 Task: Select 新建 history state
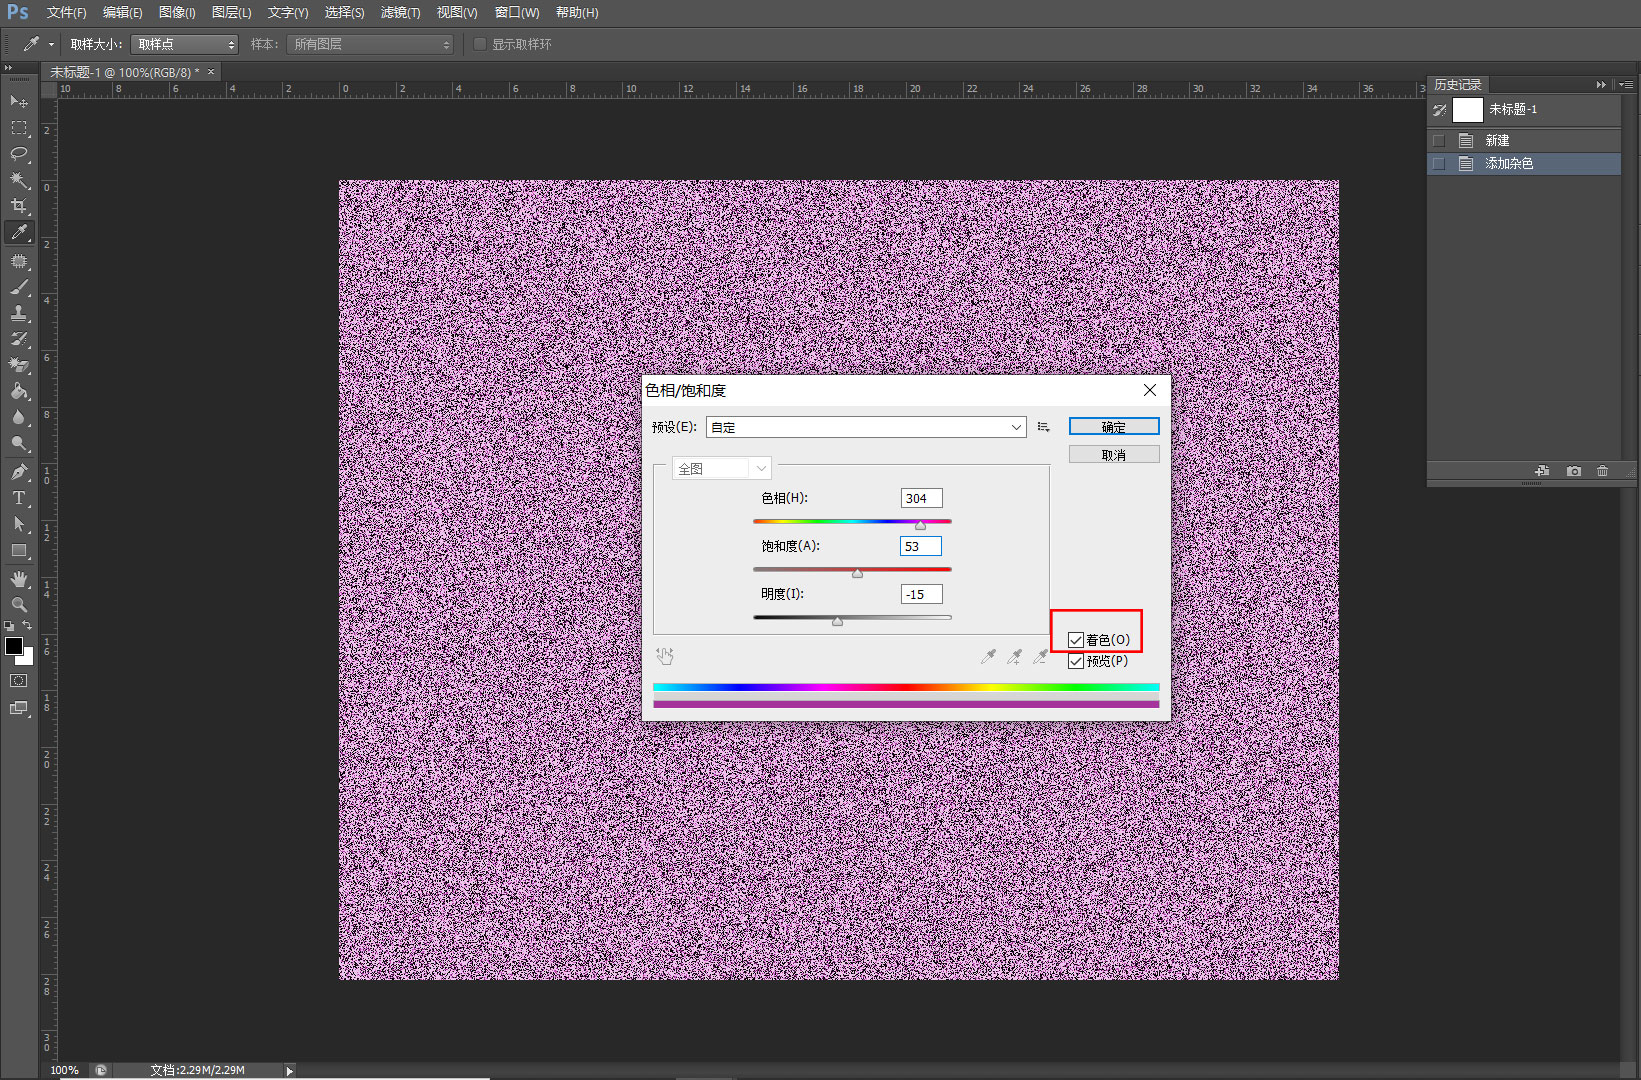1524,141
